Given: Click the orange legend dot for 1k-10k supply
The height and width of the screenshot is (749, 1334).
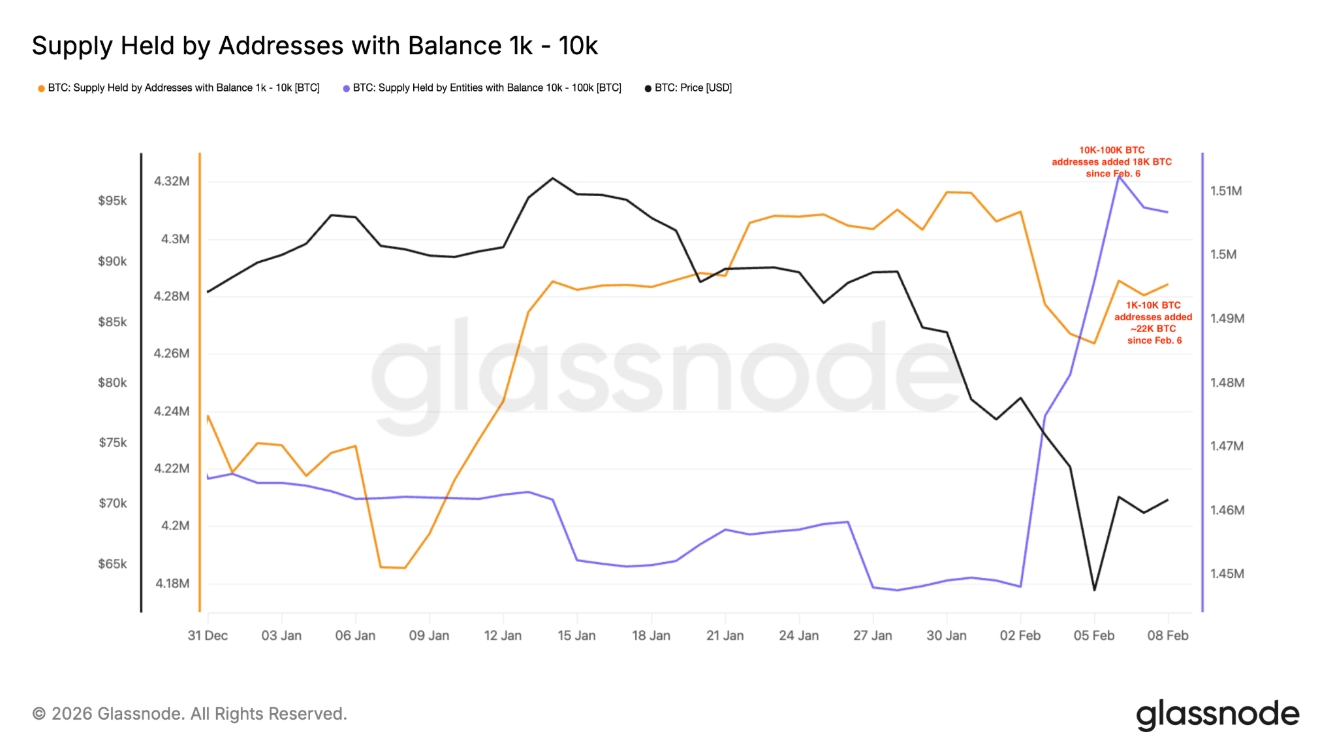Looking at the screenshot, I should (x=41, y=88).
